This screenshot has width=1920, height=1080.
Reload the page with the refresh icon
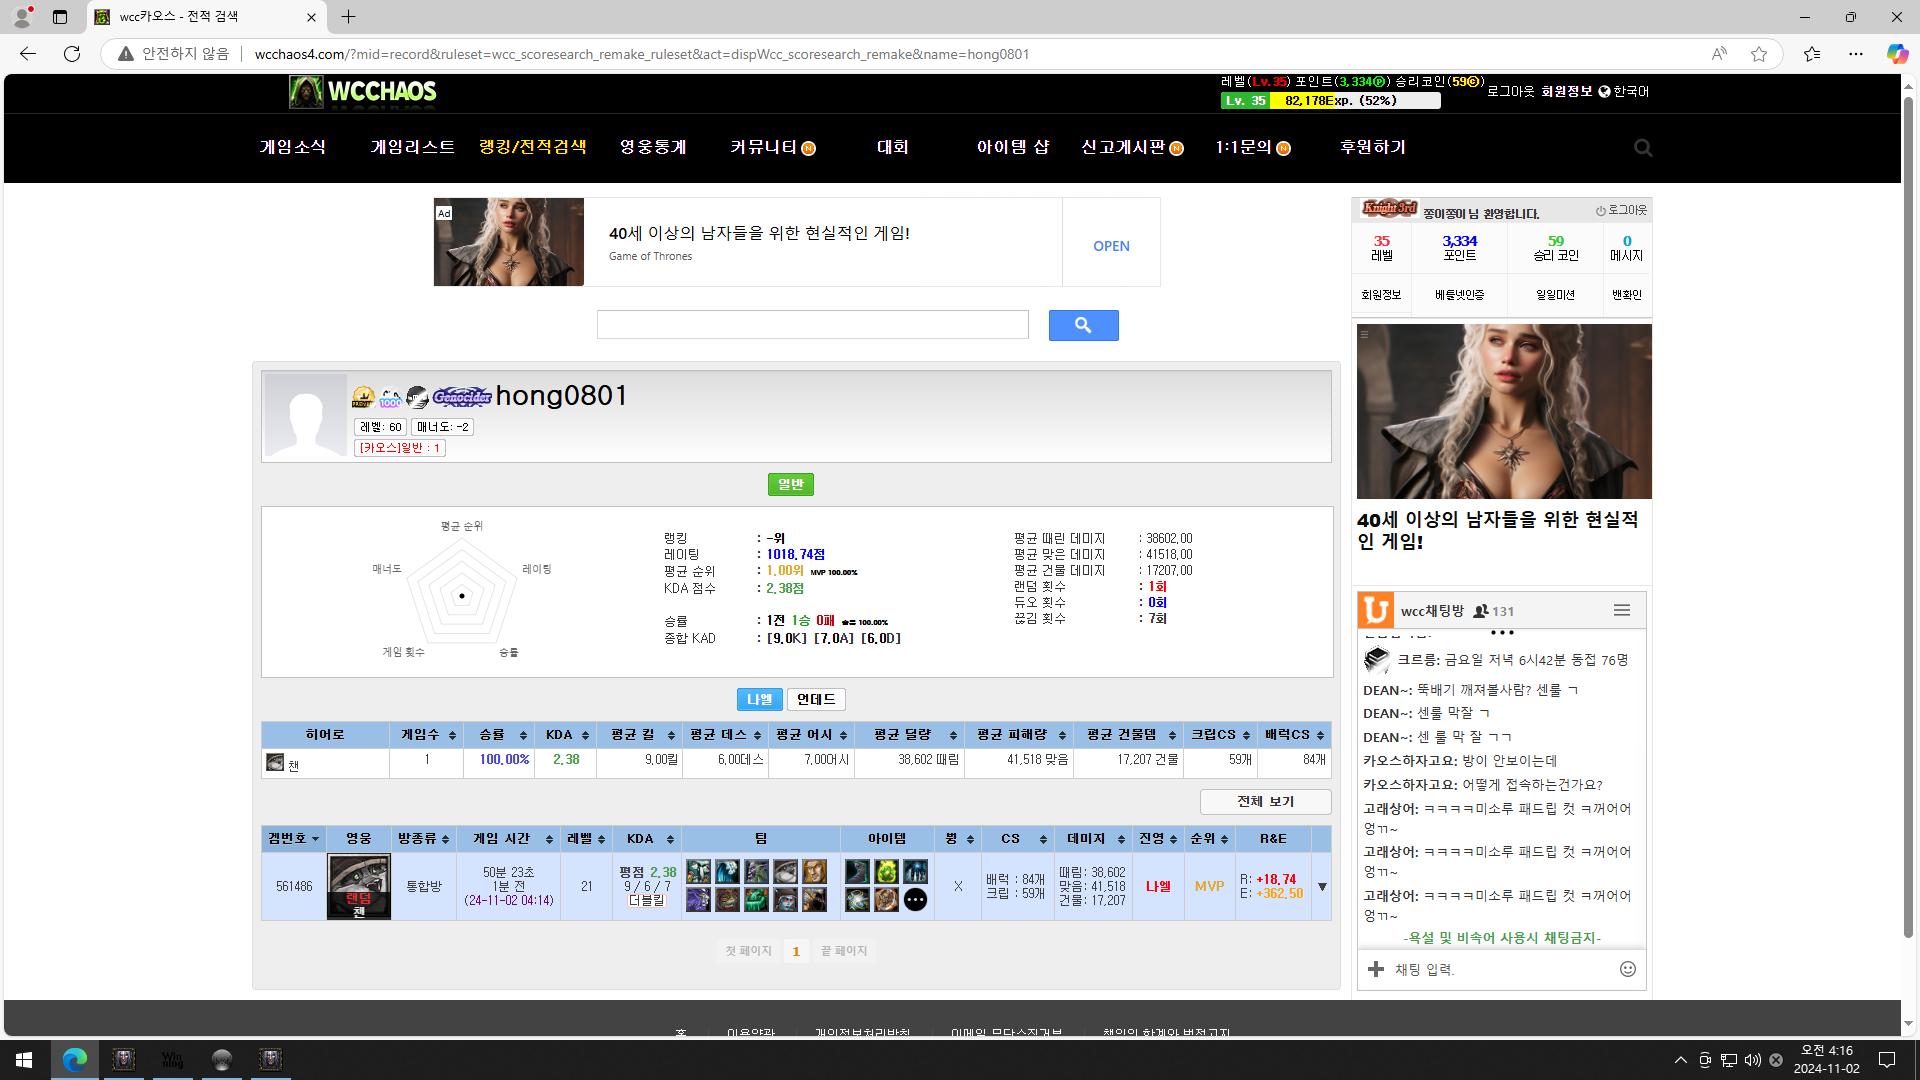point(72,54)
